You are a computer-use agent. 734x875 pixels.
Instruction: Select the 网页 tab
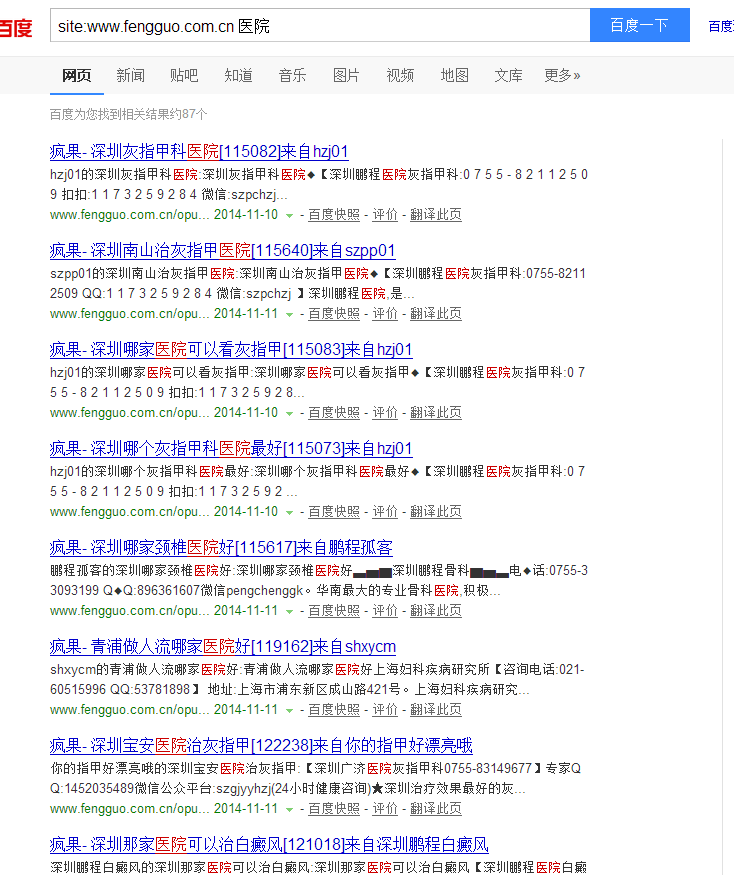click(x=76, y=75)
